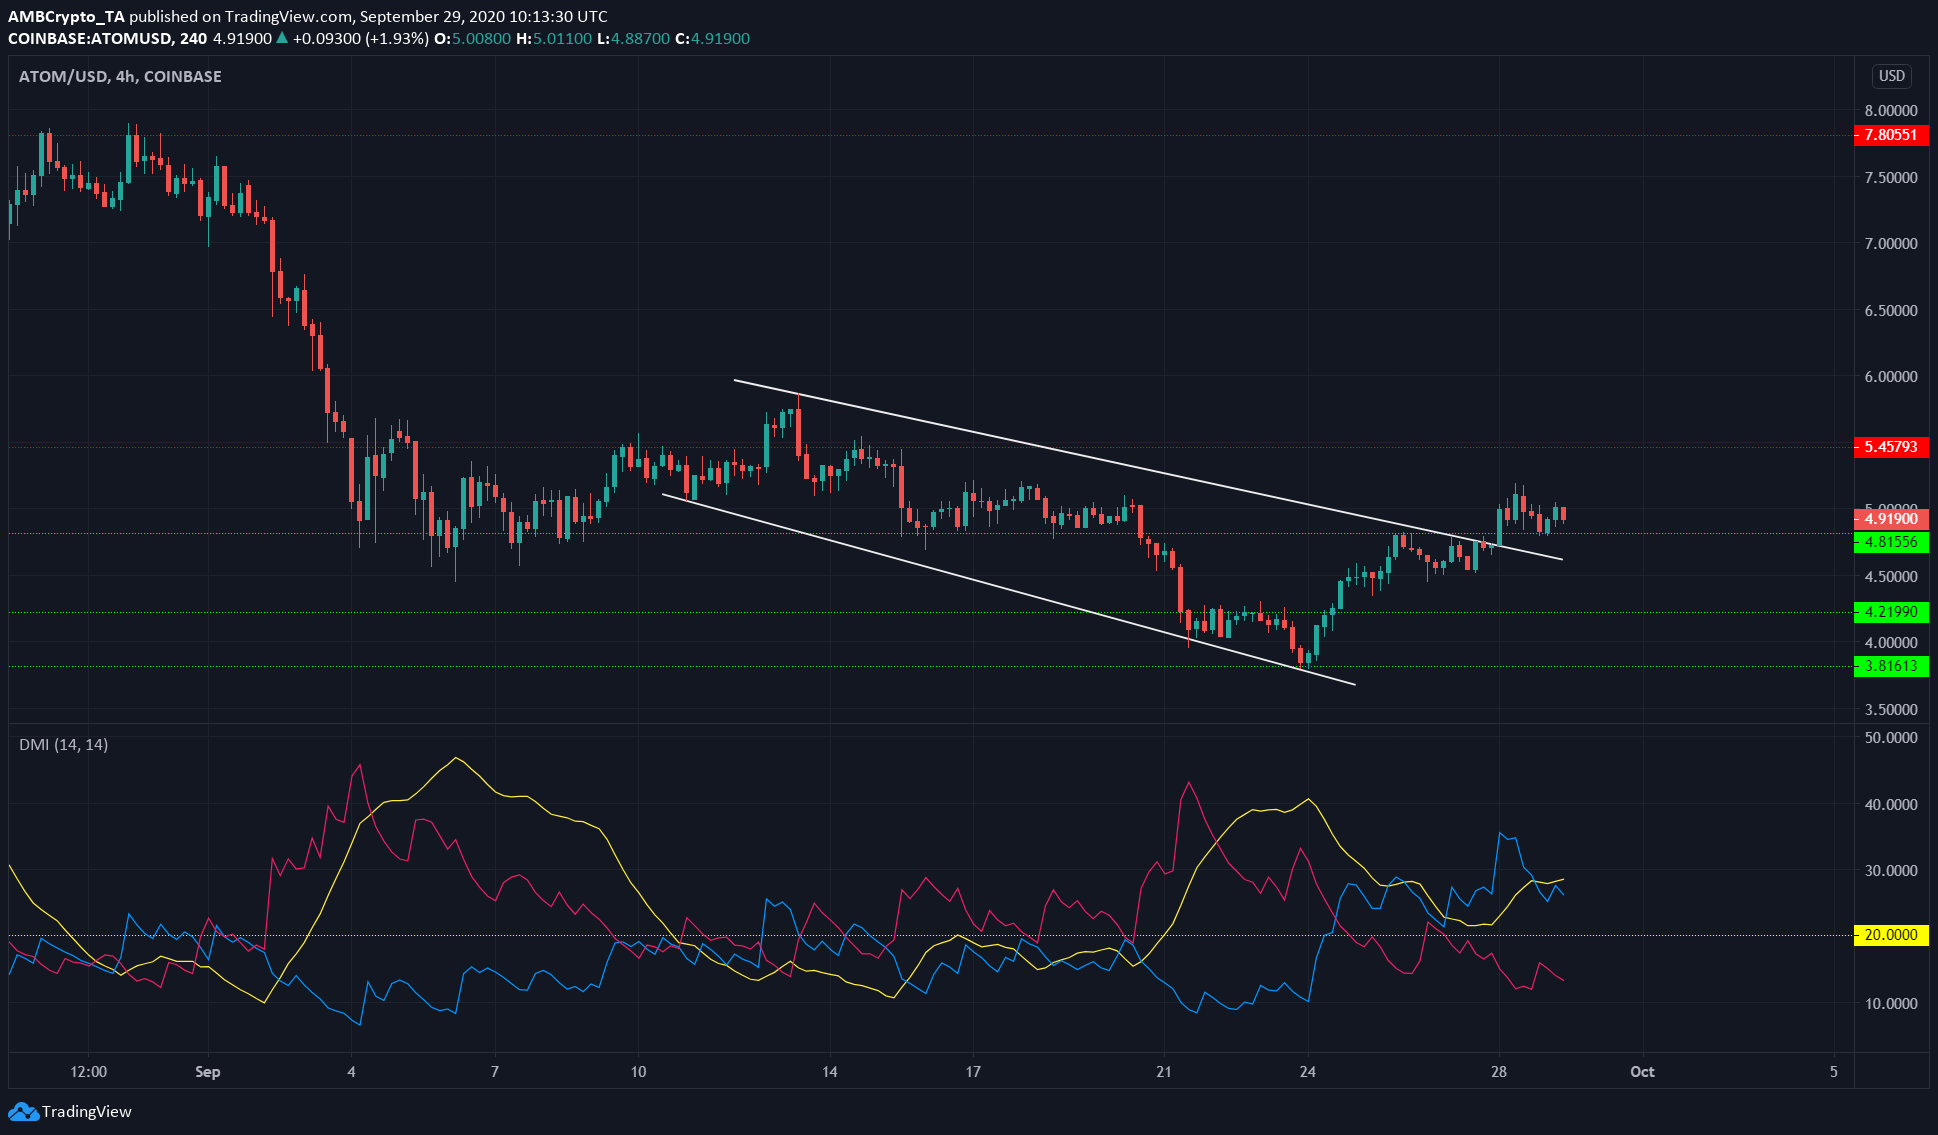Click the current price label 4.91900
This screenshot has width=1938, height=1135.
1891,519
